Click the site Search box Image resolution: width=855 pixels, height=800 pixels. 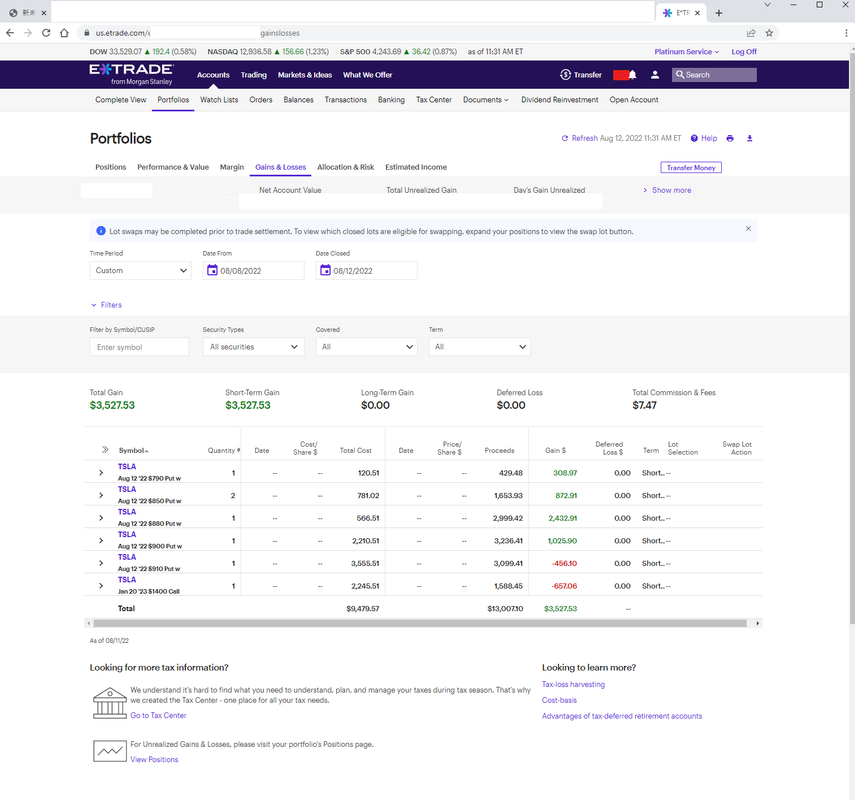(x=714, y=75)
